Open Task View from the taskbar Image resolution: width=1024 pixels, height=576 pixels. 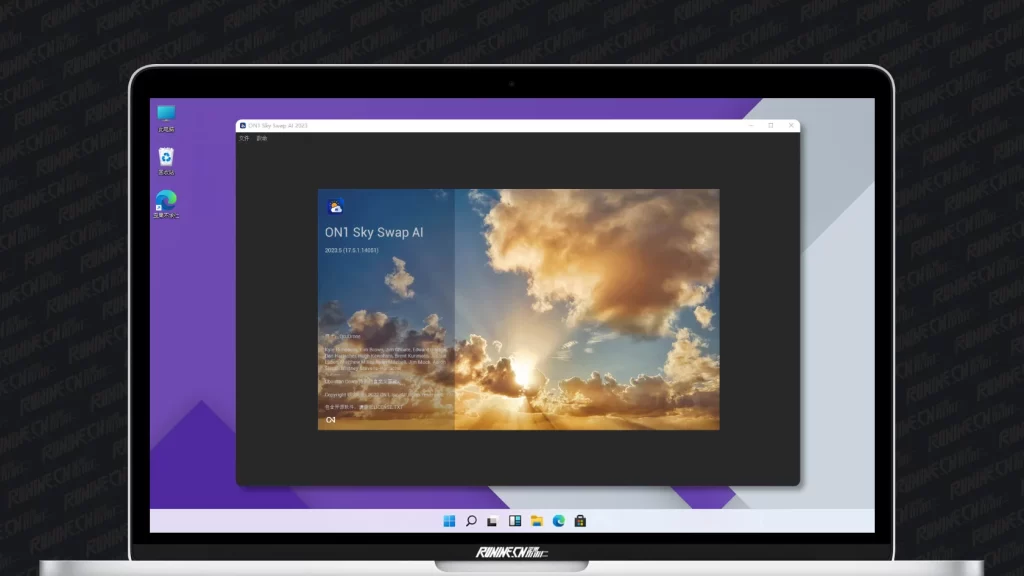[x=493, y=521]
